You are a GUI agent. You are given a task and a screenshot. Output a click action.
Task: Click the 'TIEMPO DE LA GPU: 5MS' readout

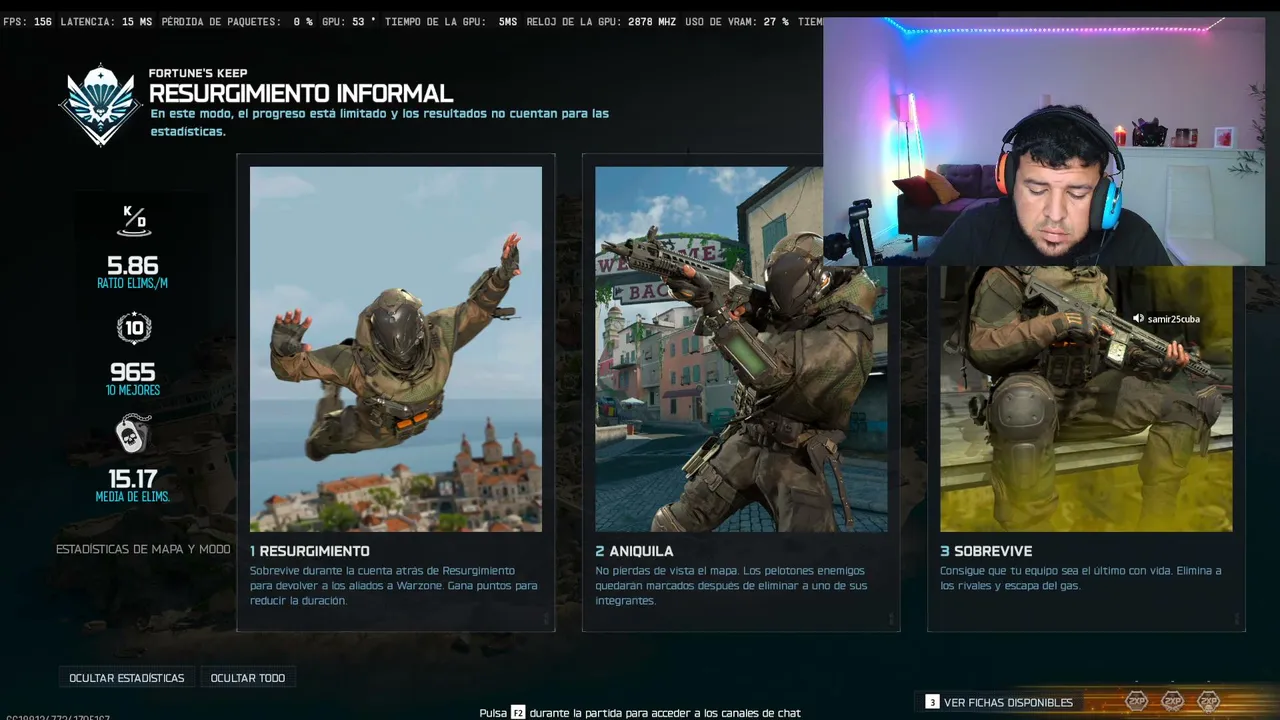(x=451, y=21)
